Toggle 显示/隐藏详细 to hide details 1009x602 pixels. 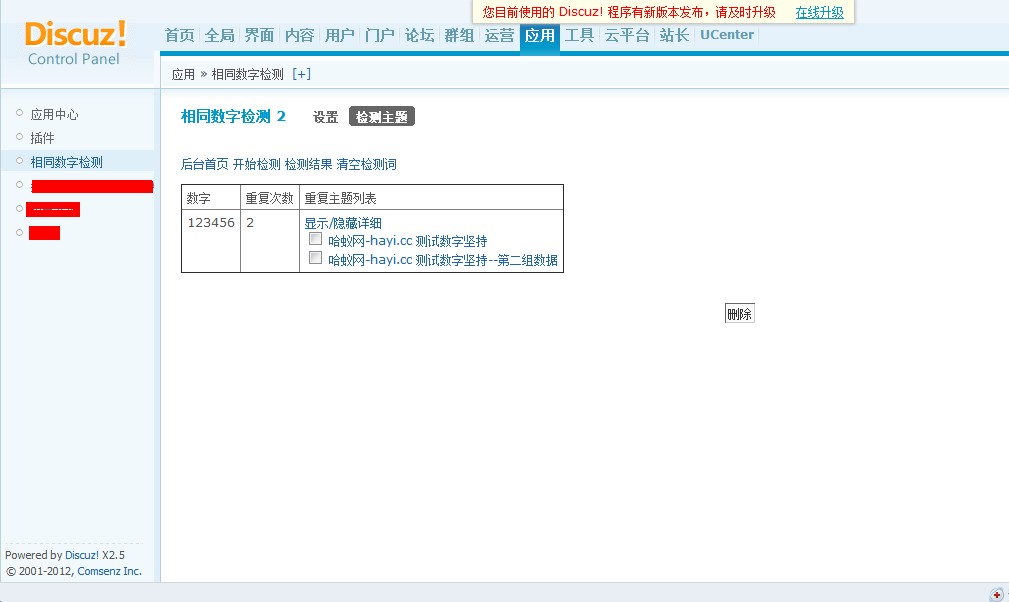(x=343, y=222)
